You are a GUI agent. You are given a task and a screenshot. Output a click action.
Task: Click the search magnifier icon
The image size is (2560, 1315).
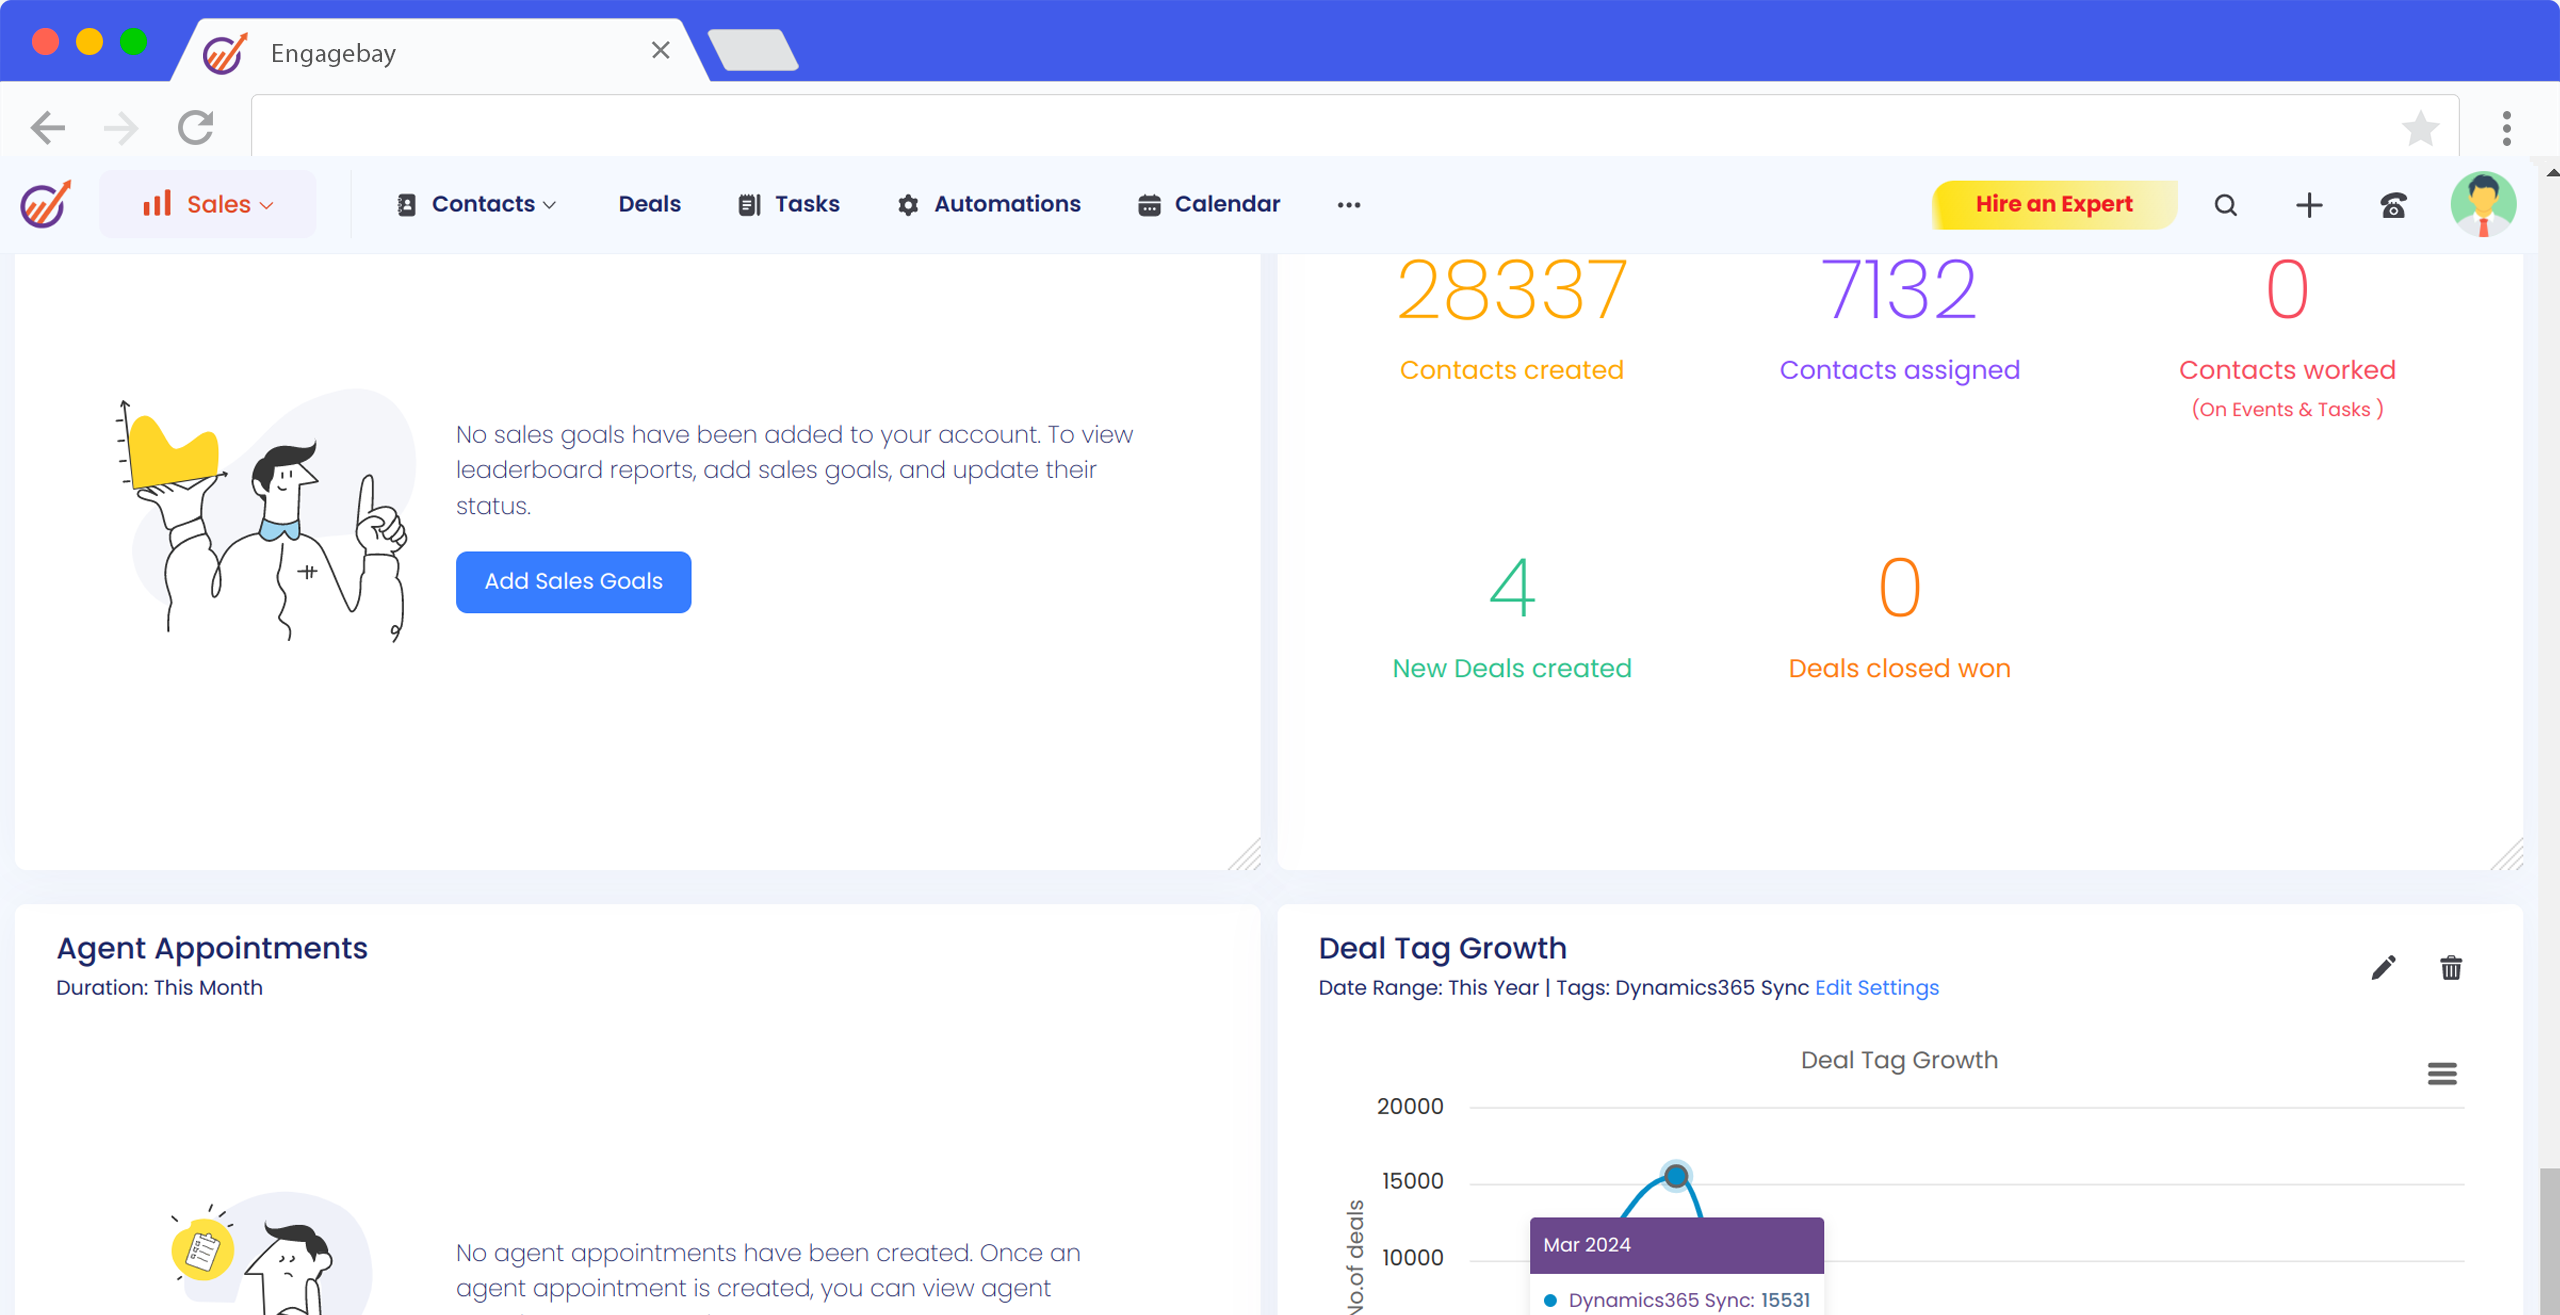coord(2225,205)
